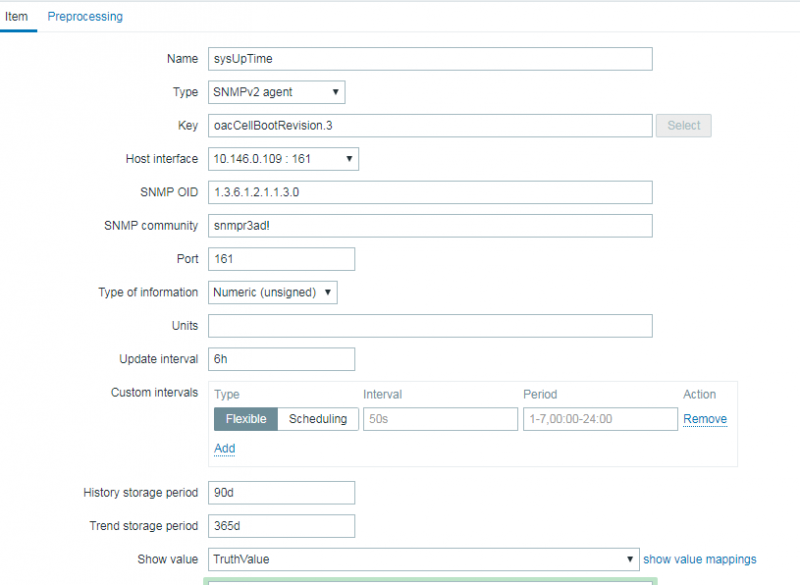Click the SNMP OID input field
This screenshot has width=800, height=585.
430,192
